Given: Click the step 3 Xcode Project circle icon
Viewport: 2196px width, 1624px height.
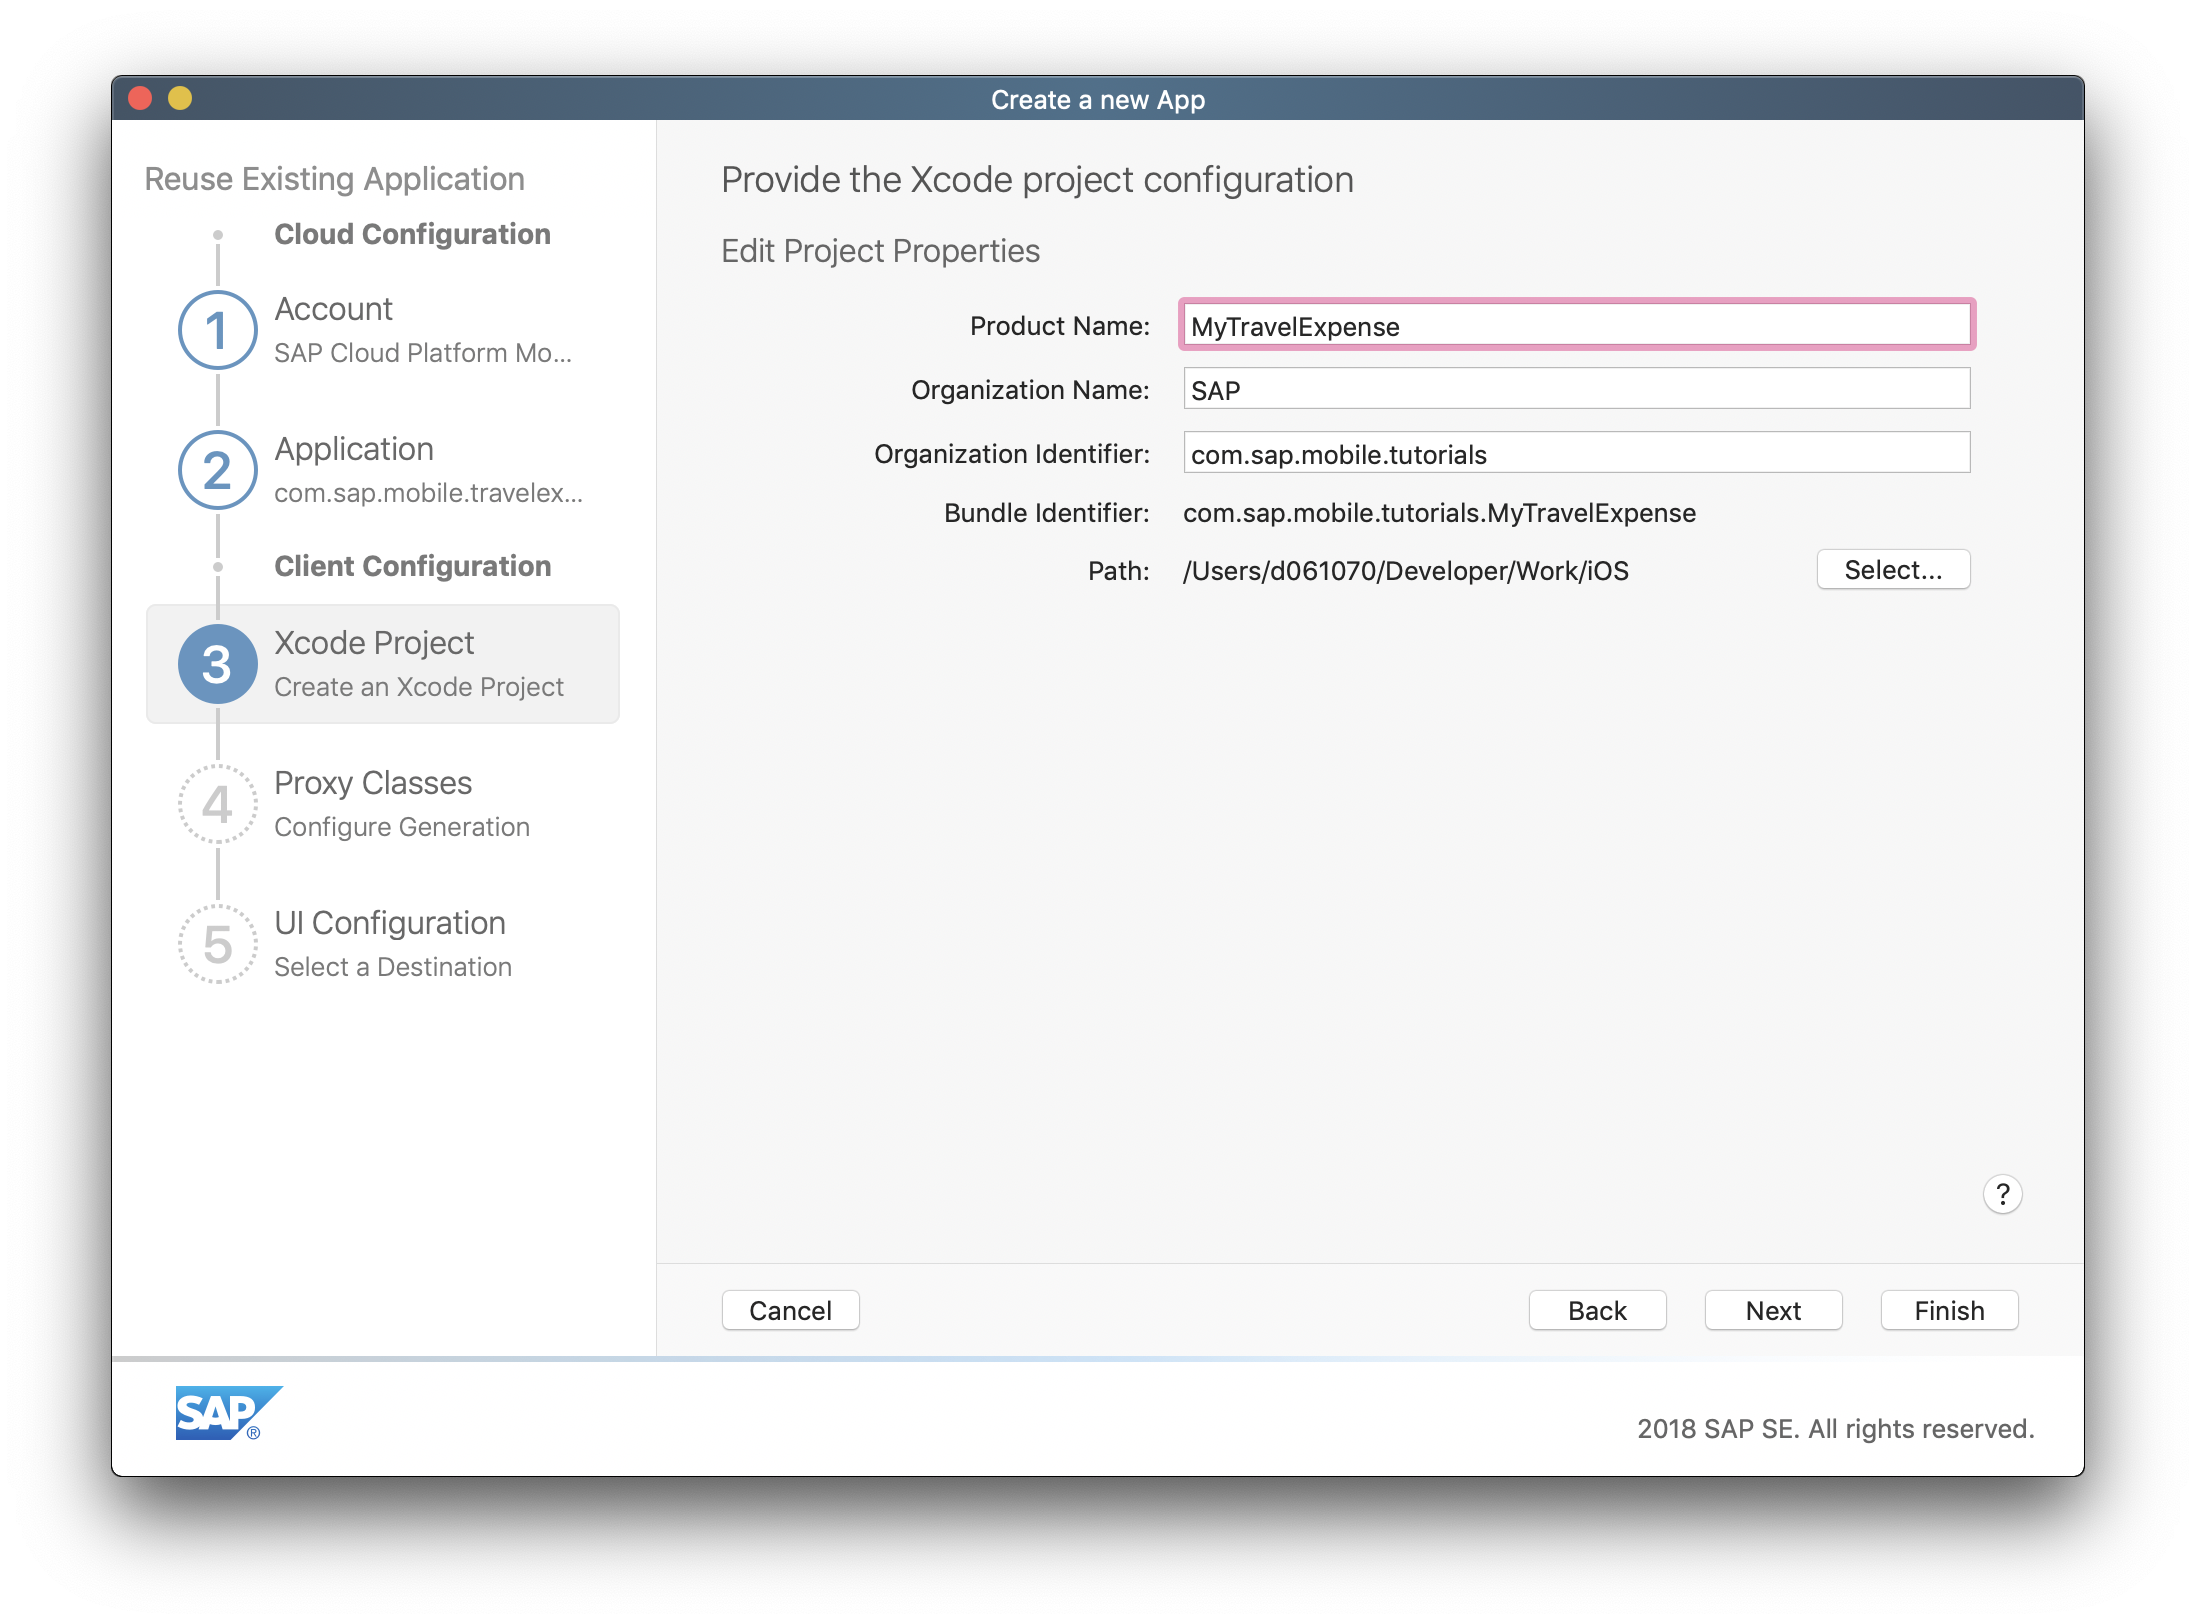Looking at the screenshot, I should click(217, 664).
